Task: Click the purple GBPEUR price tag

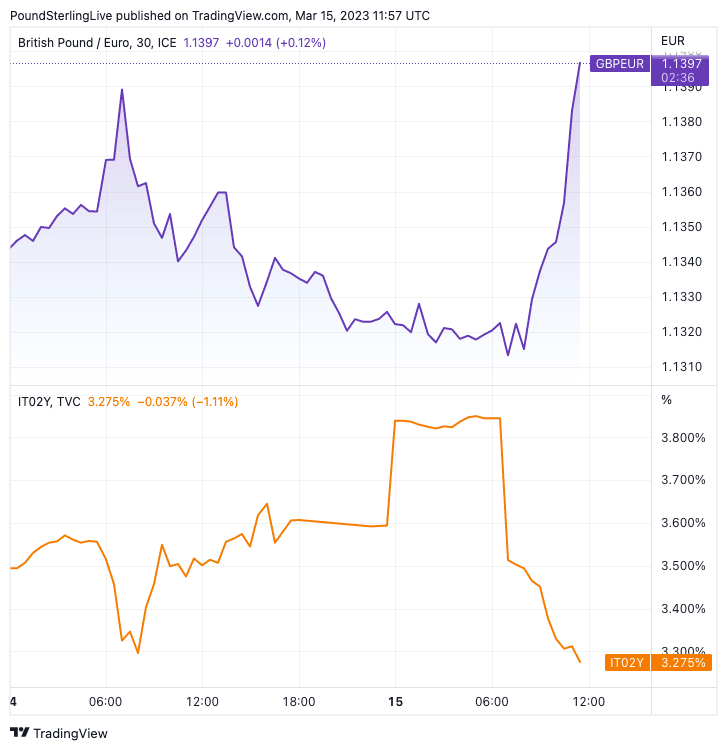Action: 620,64
